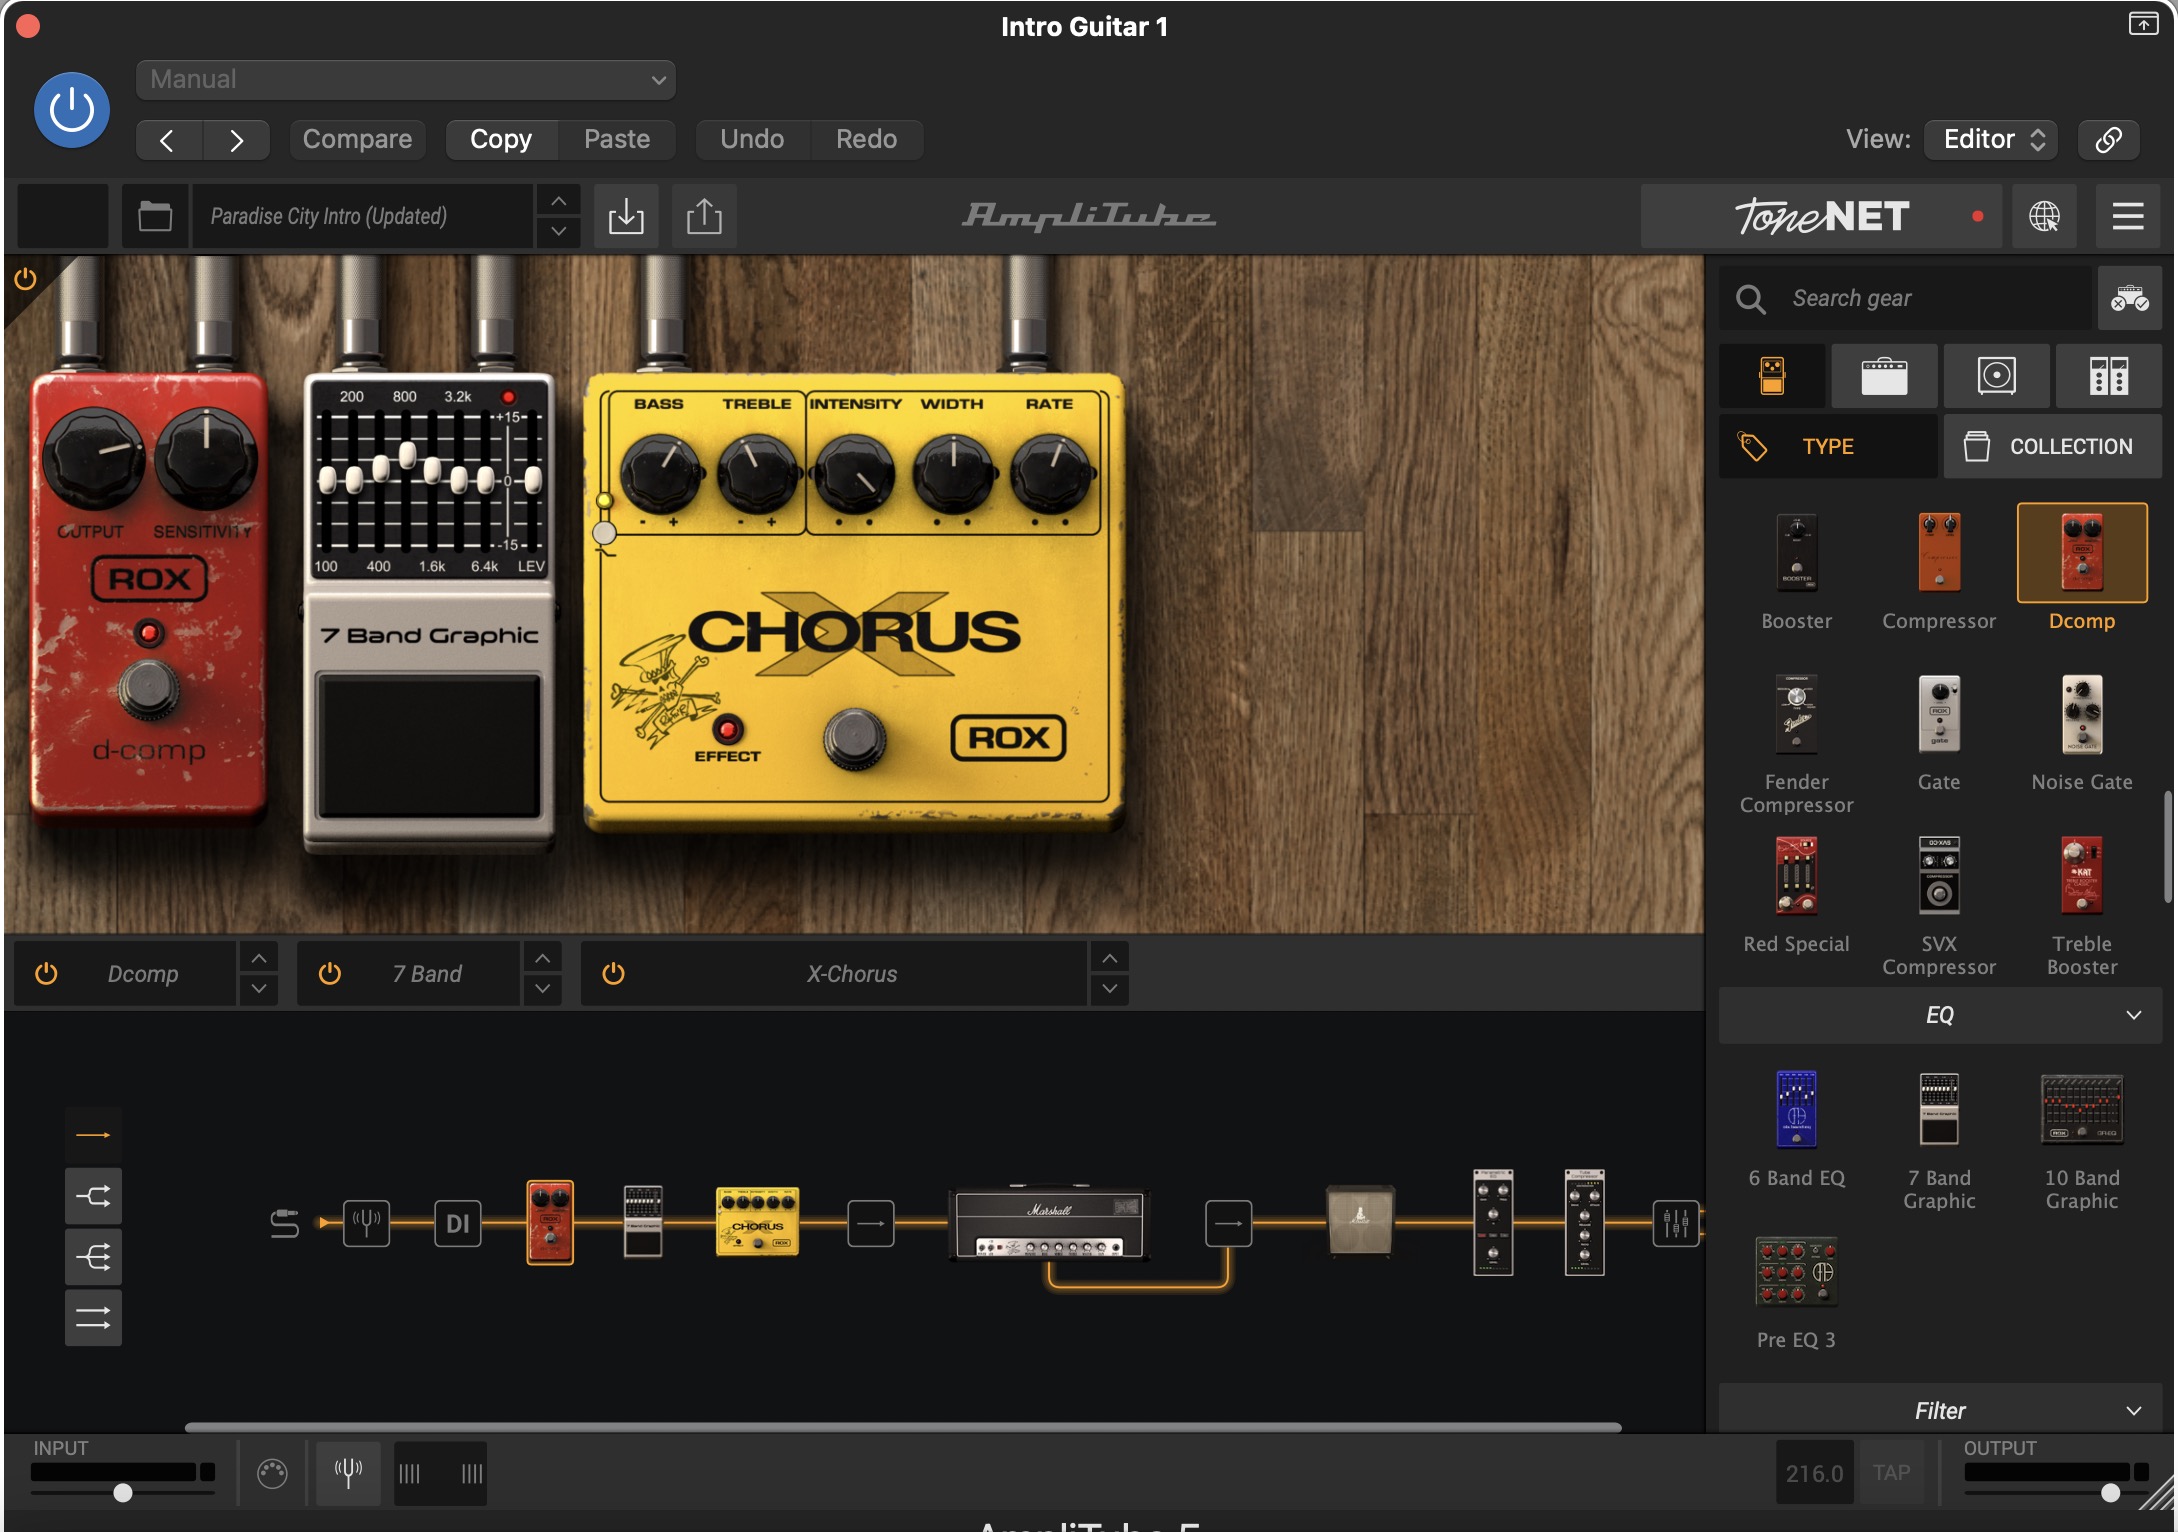Open the ToneNET panel
Viewport: 2178px width, 1532px height.
[1821, 216]
